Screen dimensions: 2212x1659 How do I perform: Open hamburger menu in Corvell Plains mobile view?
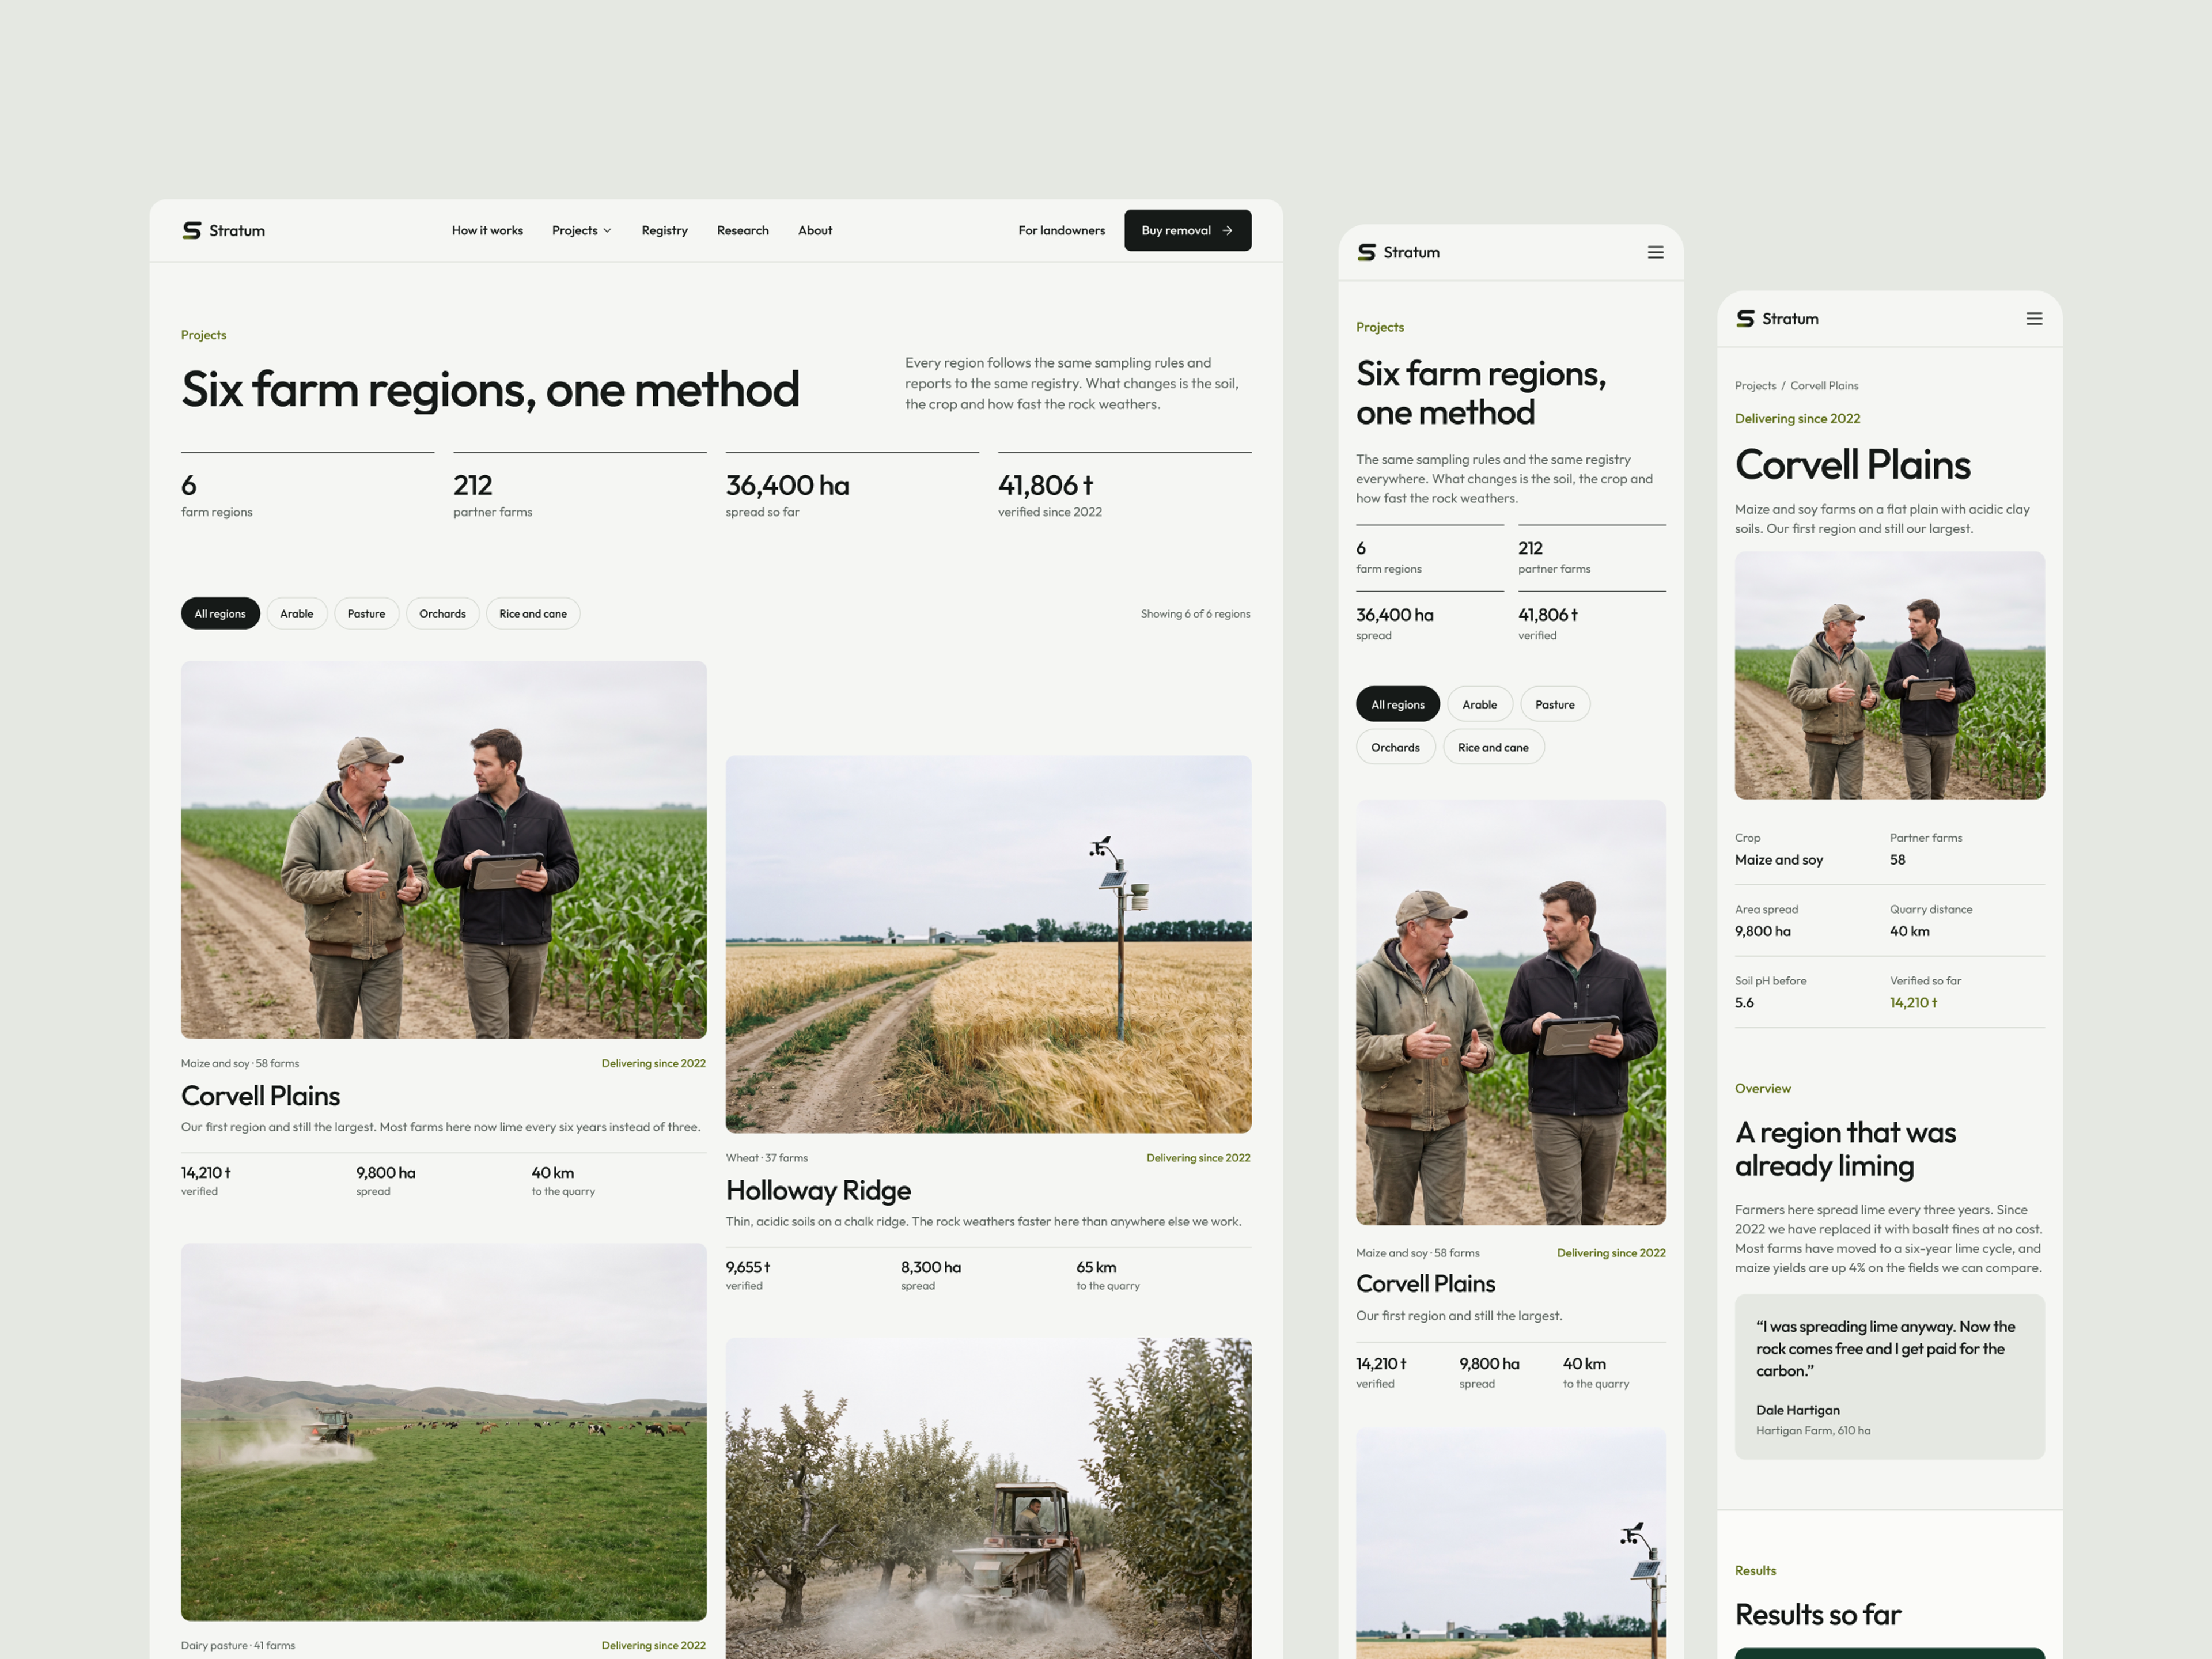click(2034, 319)
